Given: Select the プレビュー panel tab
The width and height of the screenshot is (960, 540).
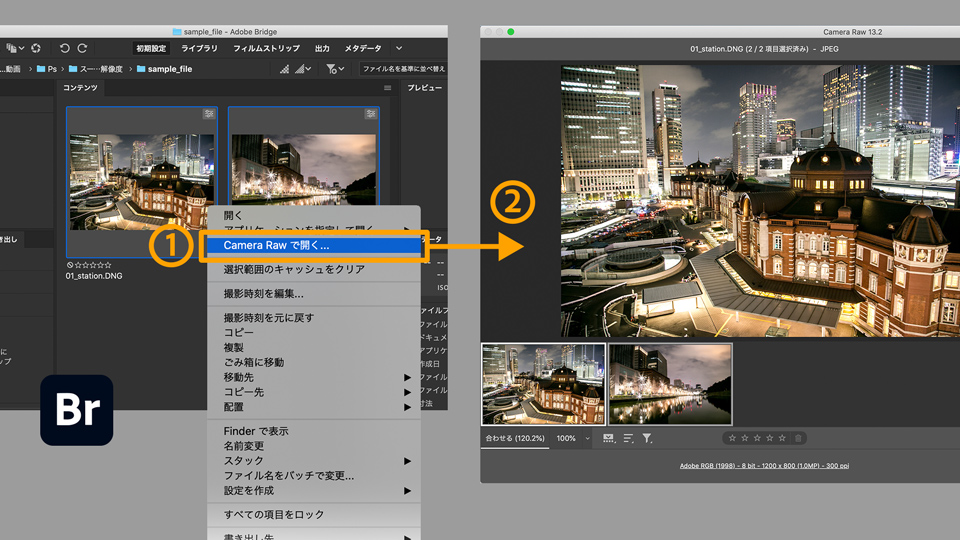Looking at the screenshot, I should coord(424,88).
